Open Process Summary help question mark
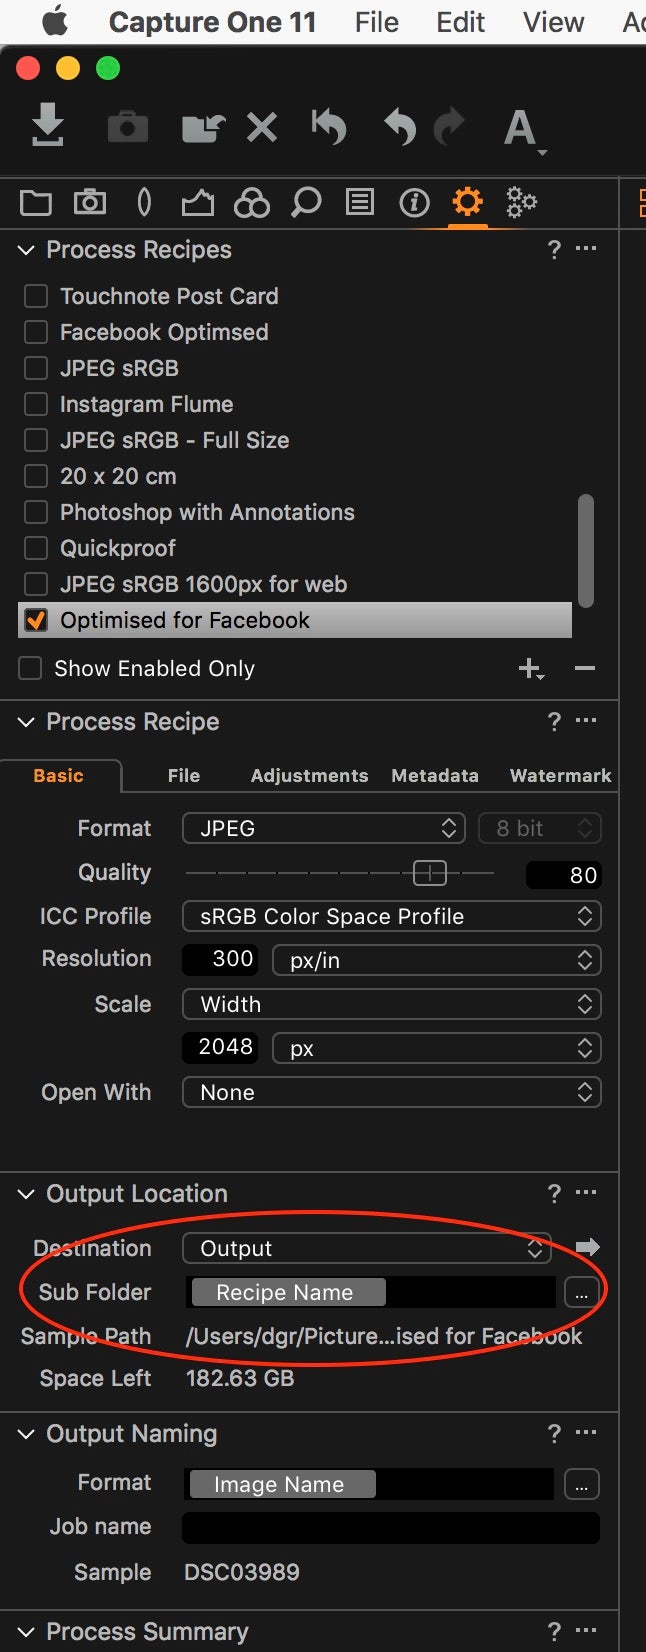The image size is (646, 1652). pos(554,1631)
